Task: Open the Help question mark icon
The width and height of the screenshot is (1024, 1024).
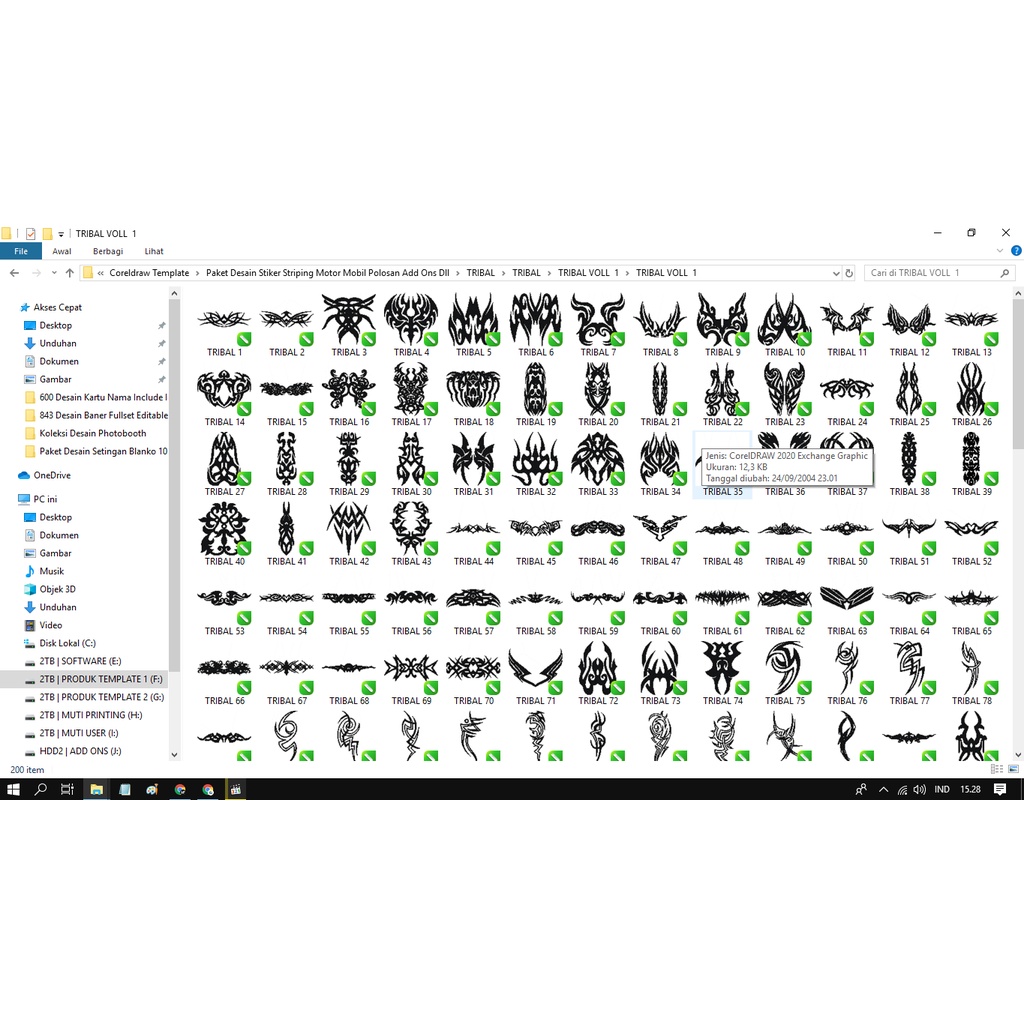Action: tap(1016, 251)
